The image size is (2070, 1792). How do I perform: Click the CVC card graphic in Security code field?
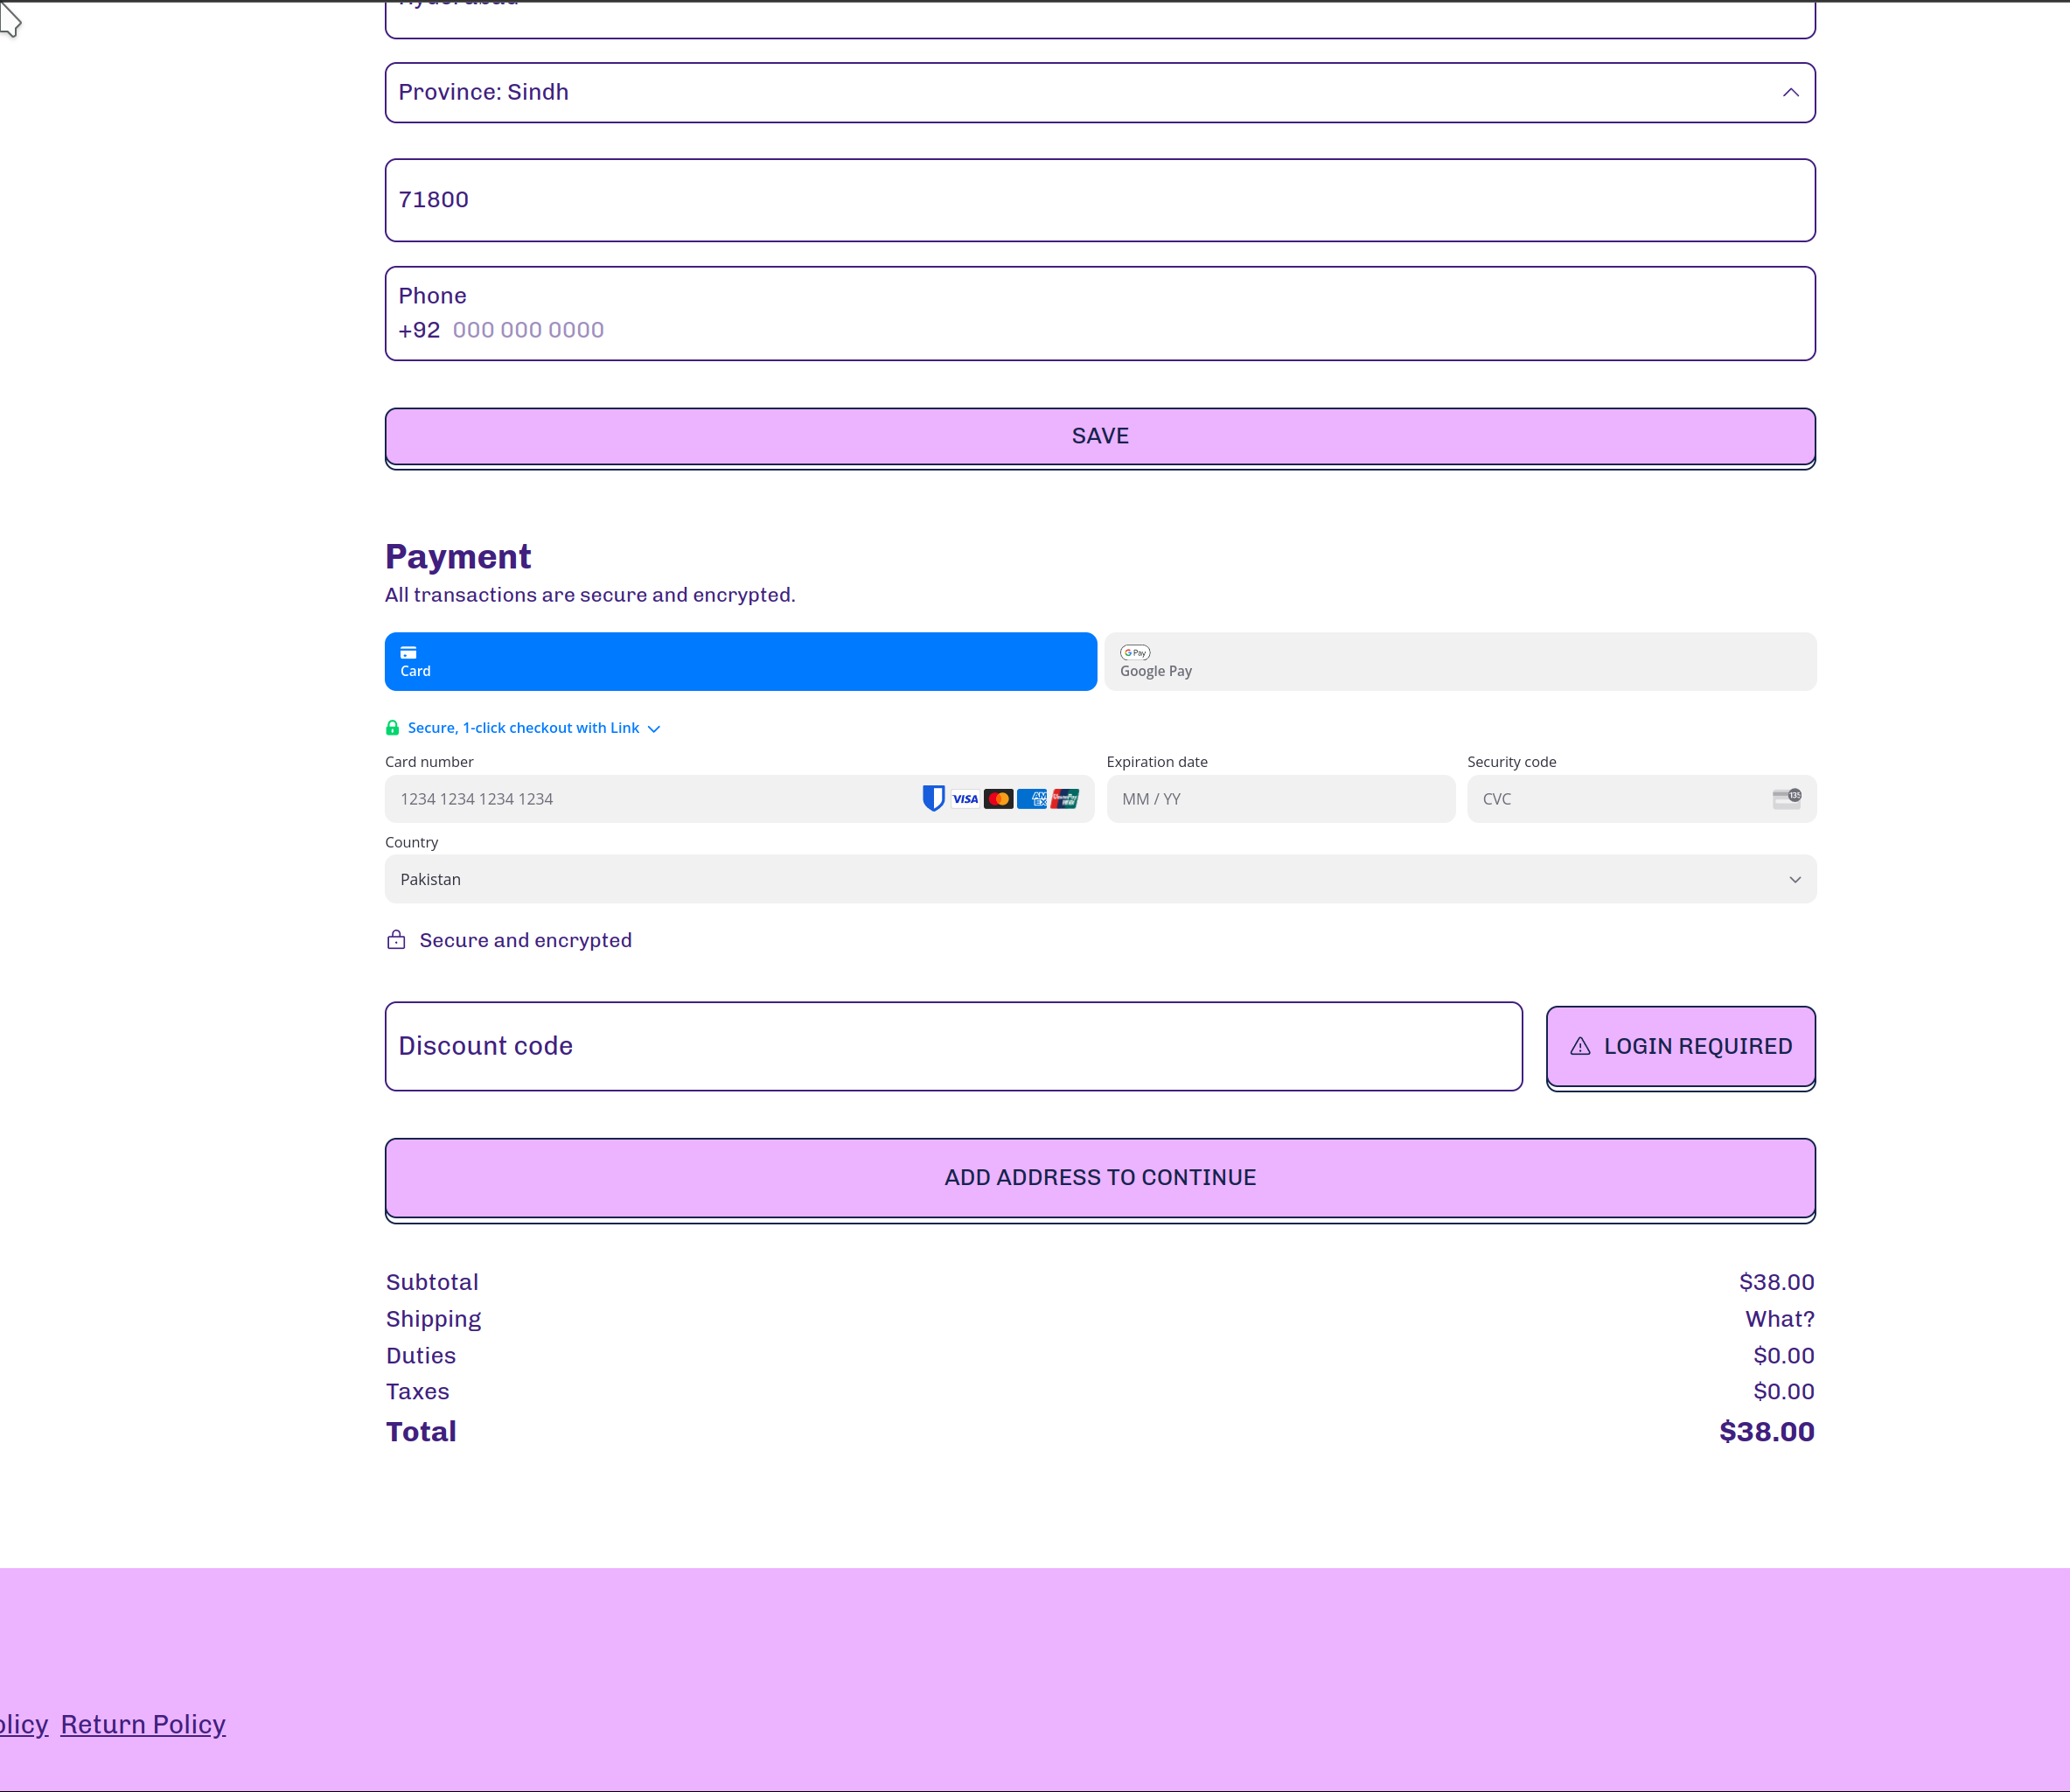(x=1786, y=798)
